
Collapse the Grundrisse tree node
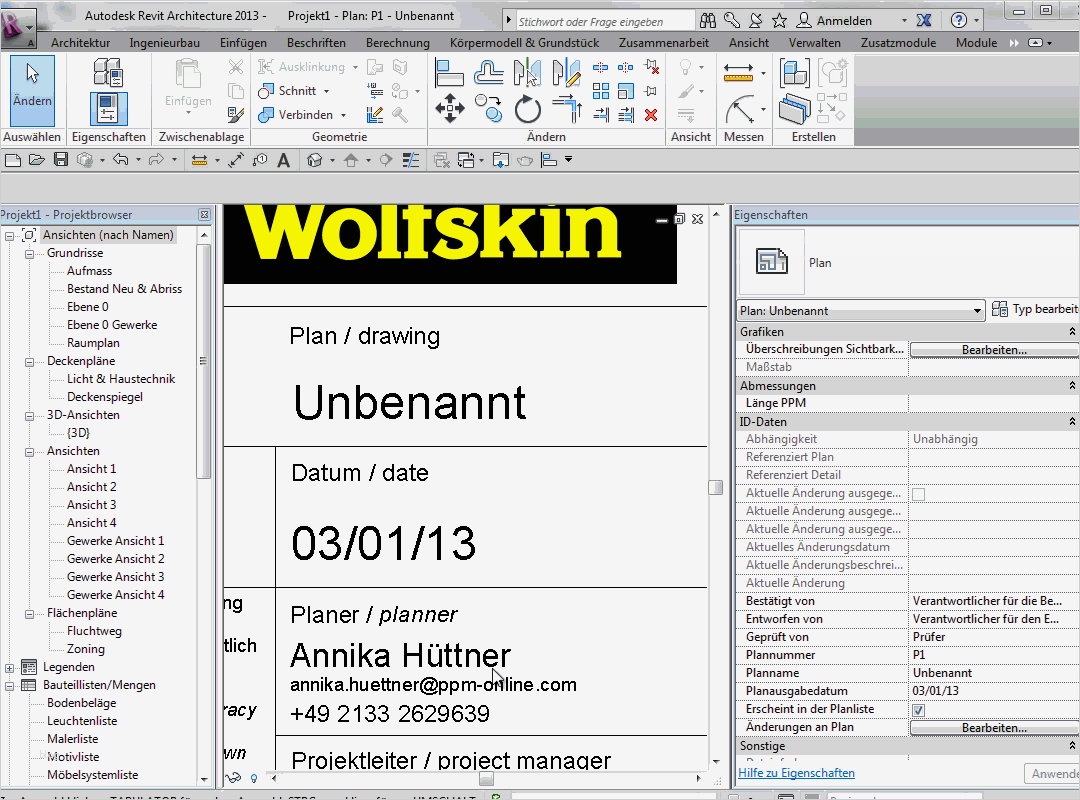(30, 254)
